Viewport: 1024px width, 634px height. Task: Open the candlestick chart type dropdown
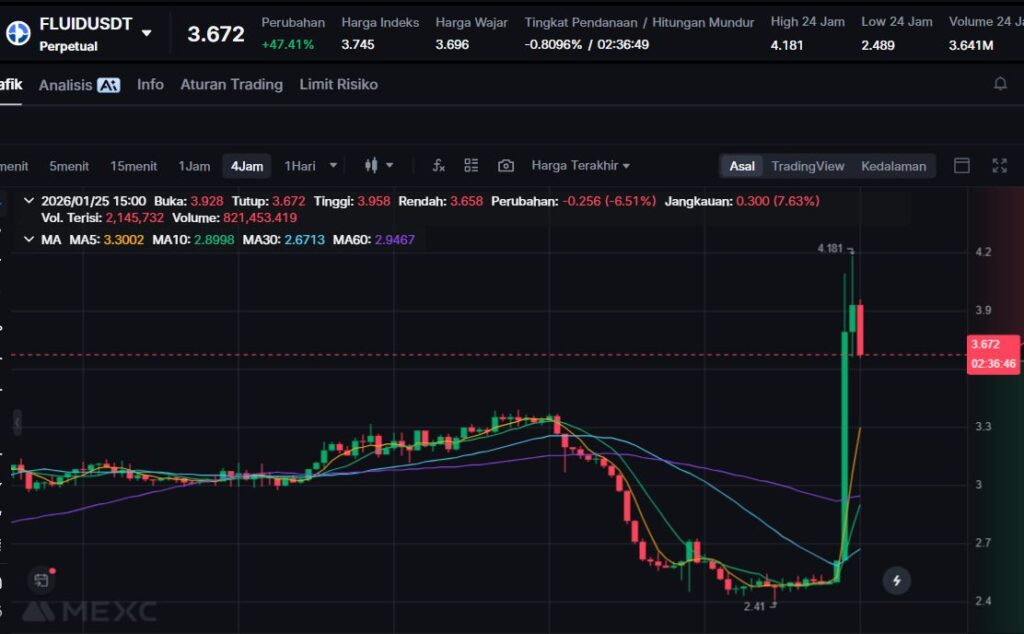pyautogui.click(x=379, y=166)
